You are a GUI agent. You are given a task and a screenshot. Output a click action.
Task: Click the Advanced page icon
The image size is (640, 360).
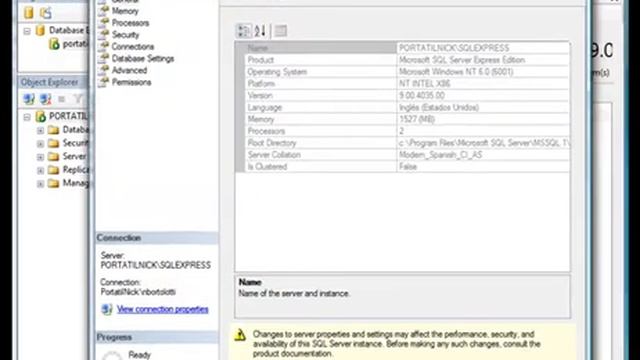pos(104,70)
